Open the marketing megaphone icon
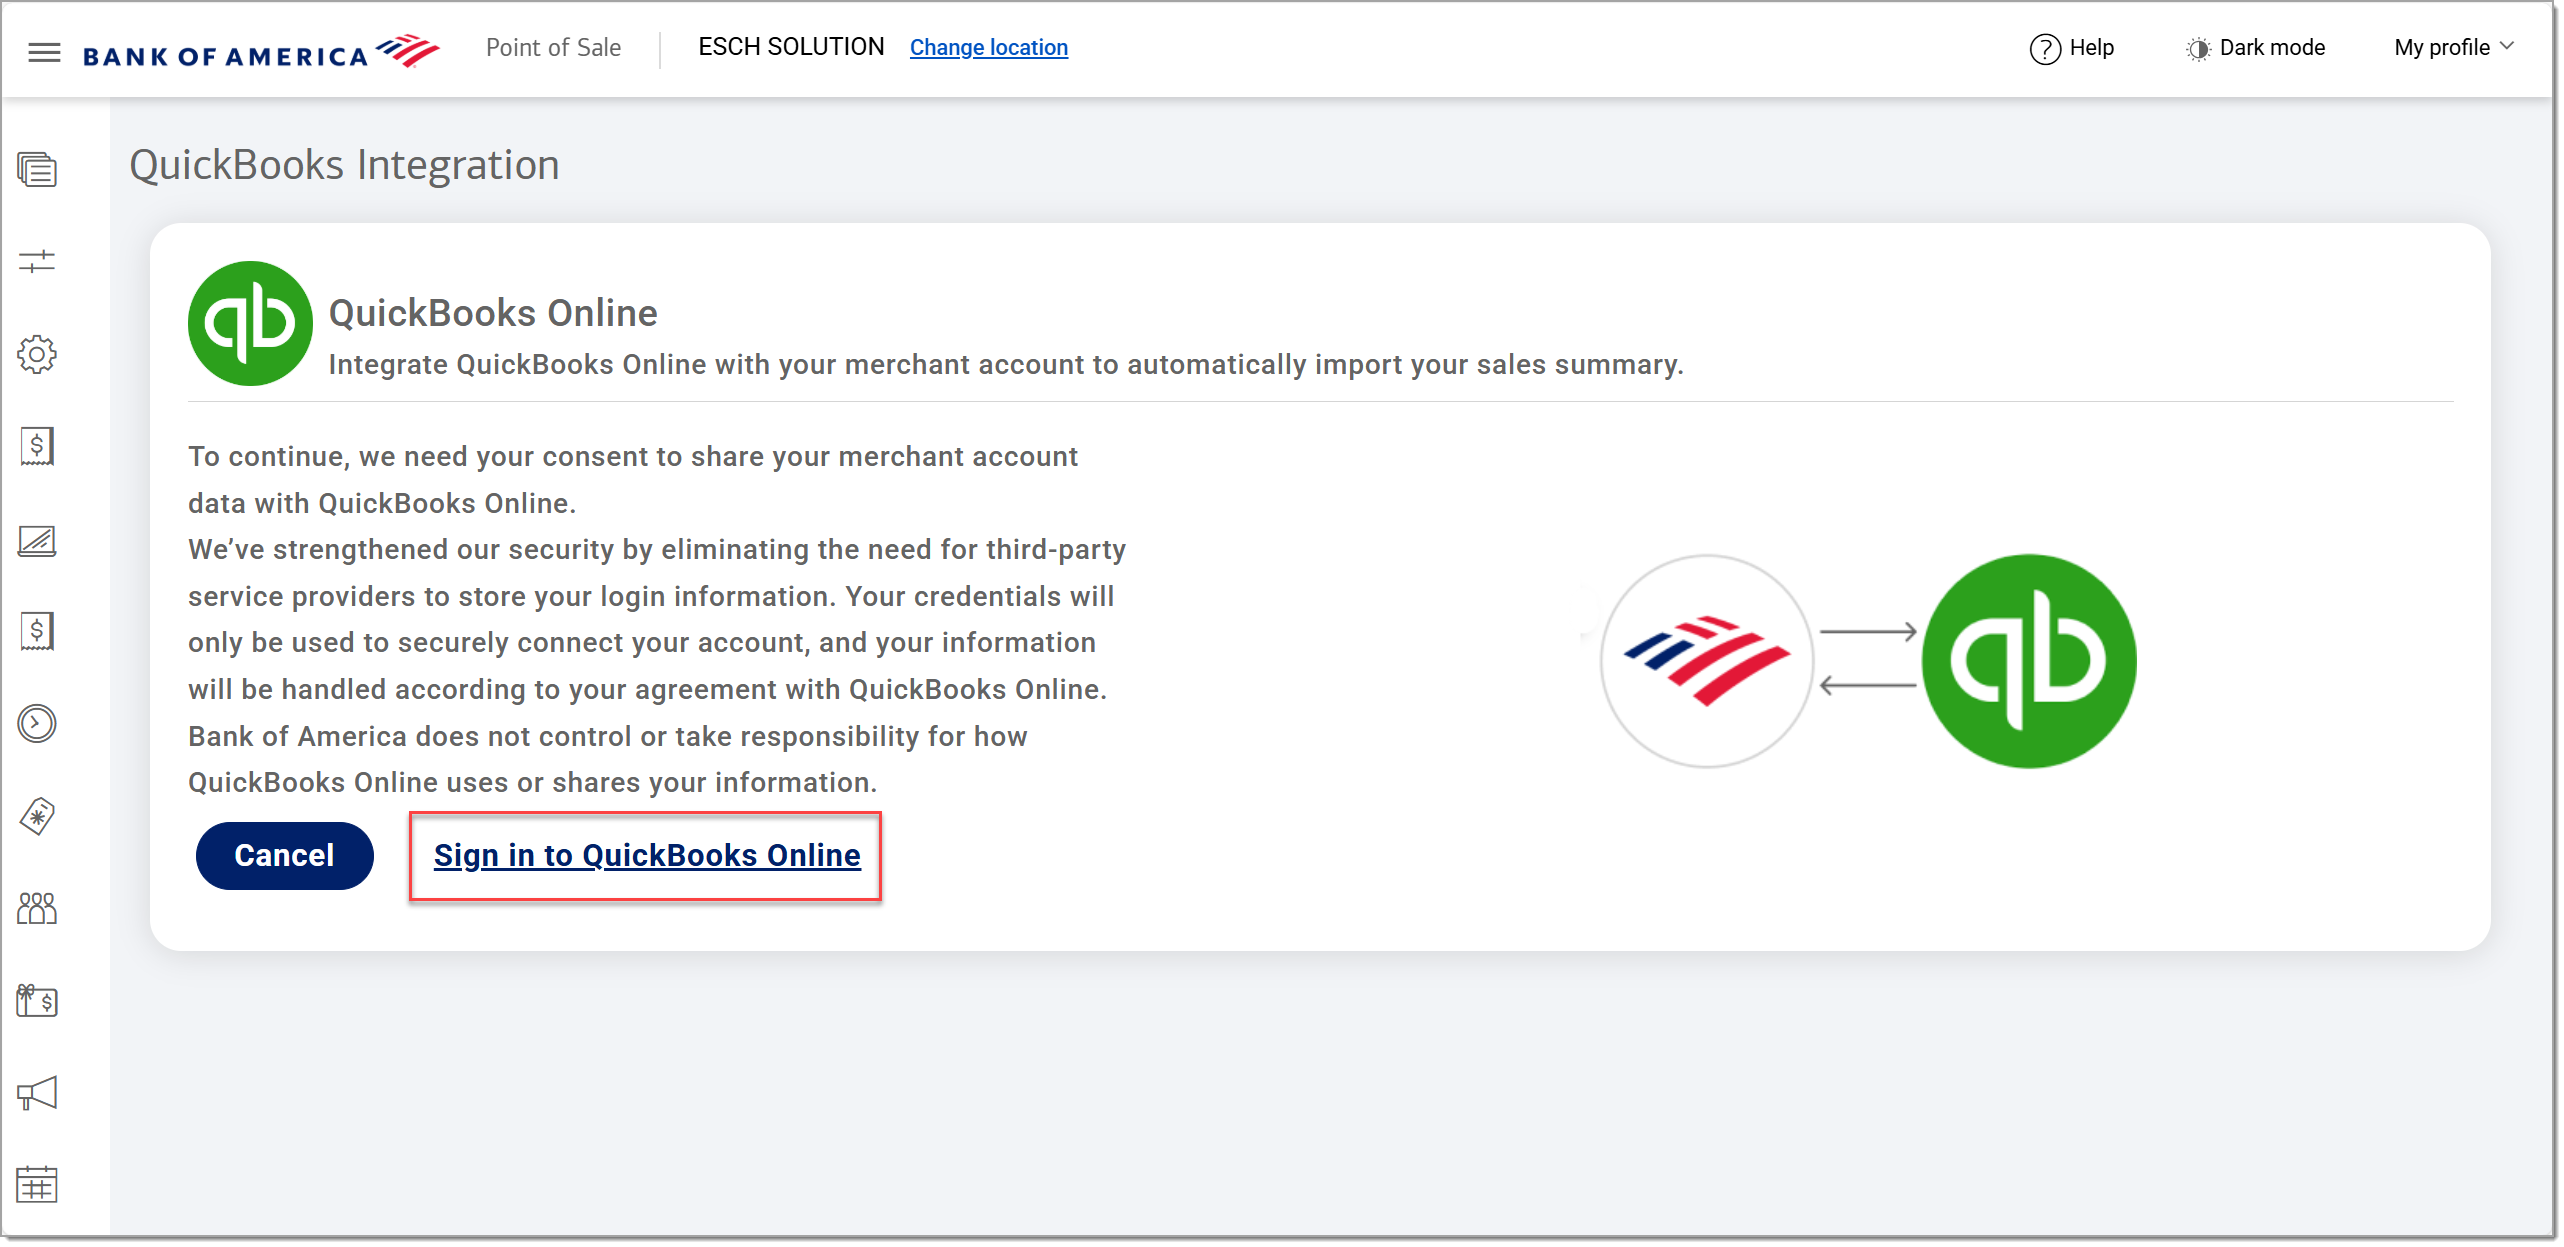 click(x=37, y=1092)
